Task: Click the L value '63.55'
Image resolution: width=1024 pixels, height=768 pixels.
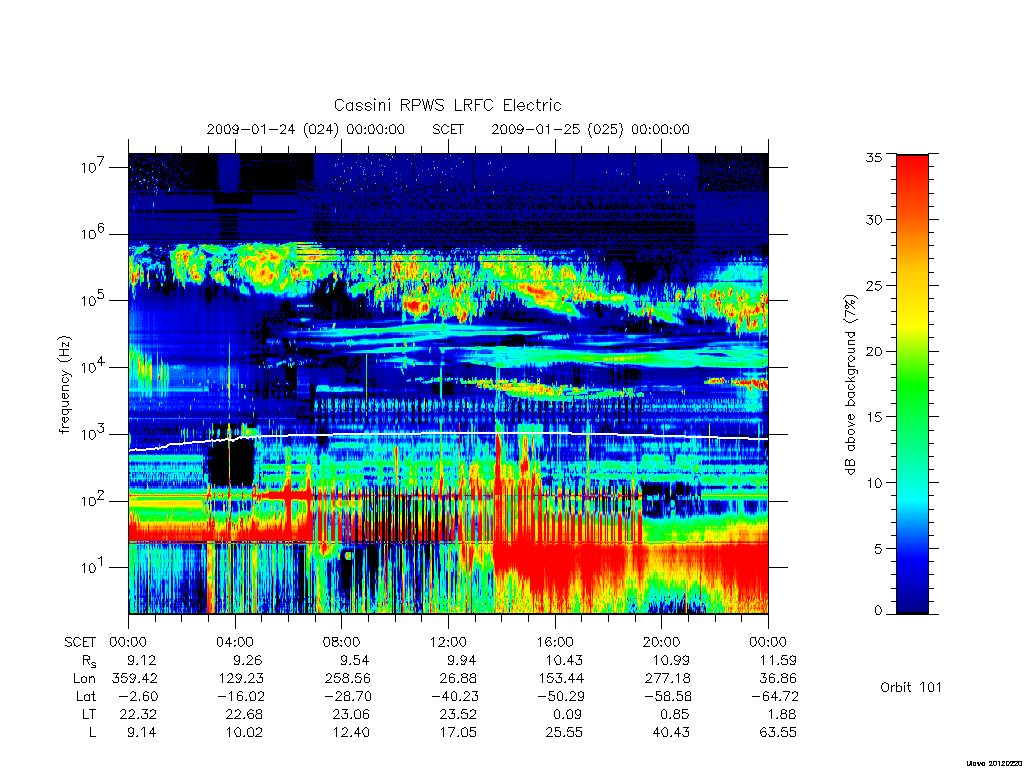Action: click(778, 732)
